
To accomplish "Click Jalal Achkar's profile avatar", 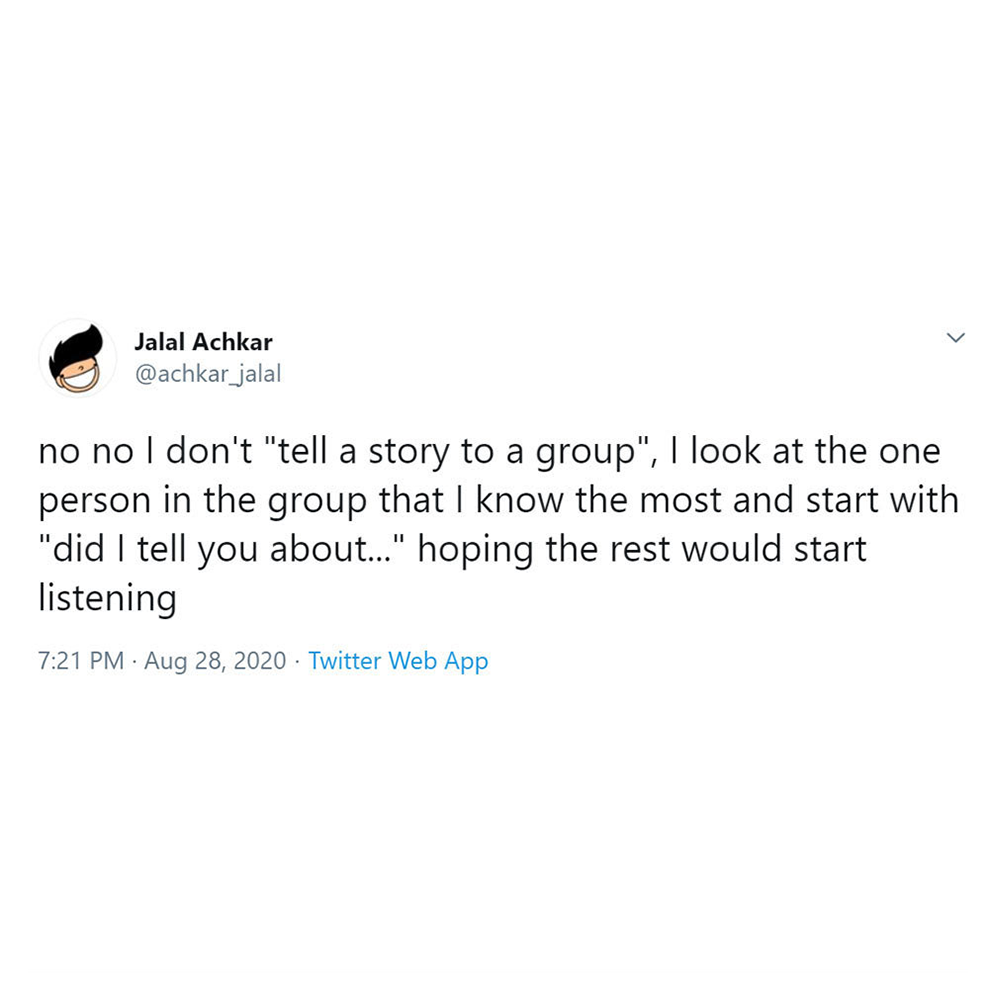I will [77, 358].
